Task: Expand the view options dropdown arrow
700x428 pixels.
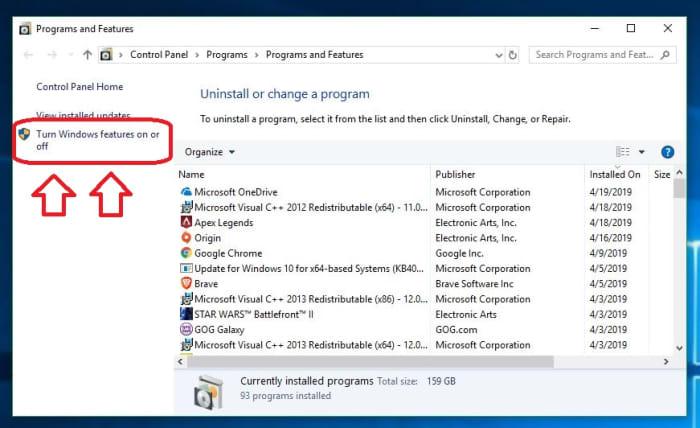Action: (642, 152)
